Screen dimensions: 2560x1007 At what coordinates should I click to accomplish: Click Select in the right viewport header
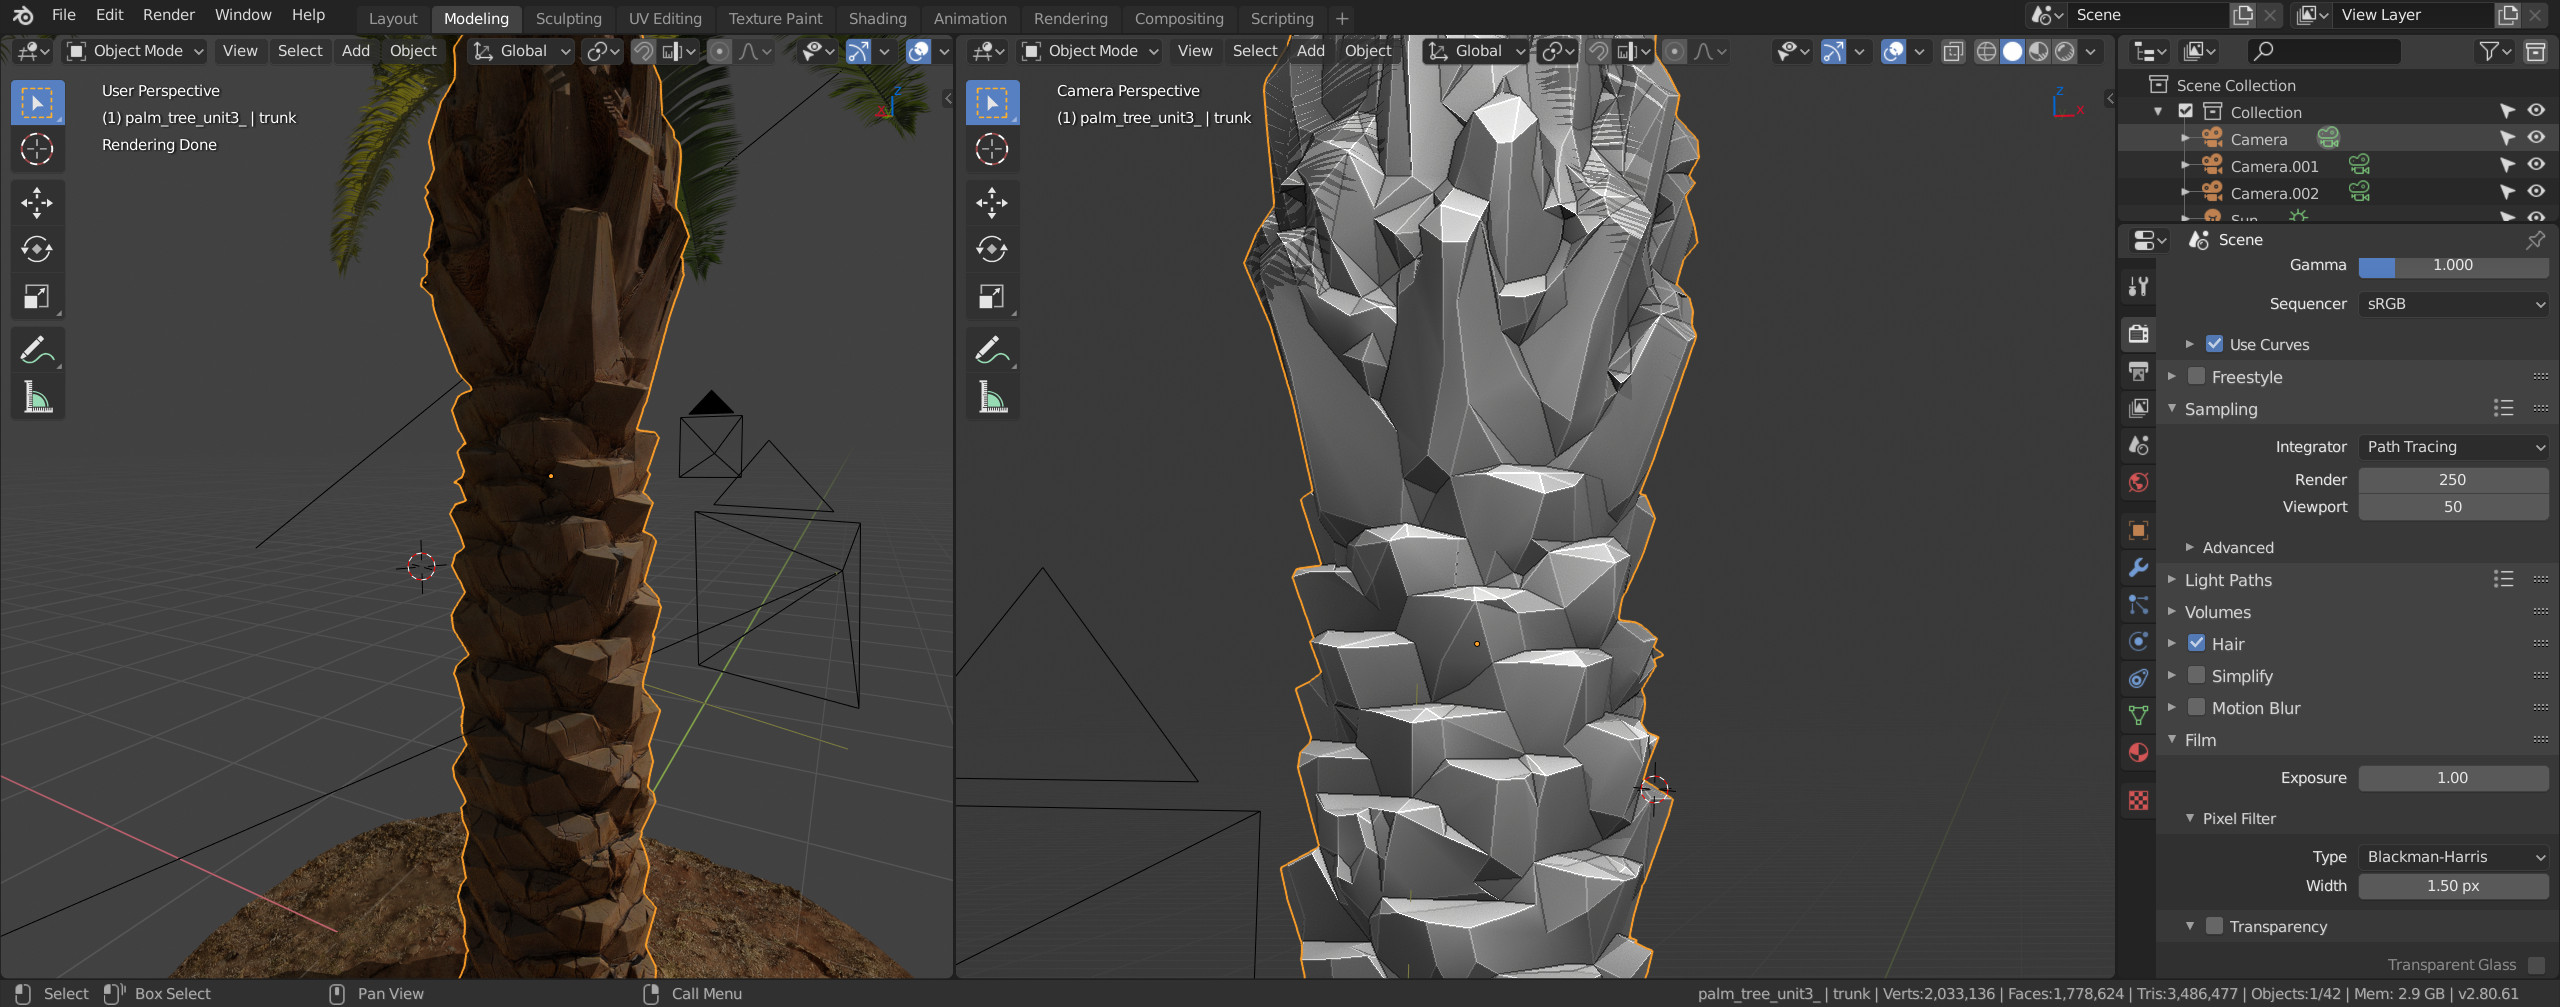click(x=1254, y=51)
